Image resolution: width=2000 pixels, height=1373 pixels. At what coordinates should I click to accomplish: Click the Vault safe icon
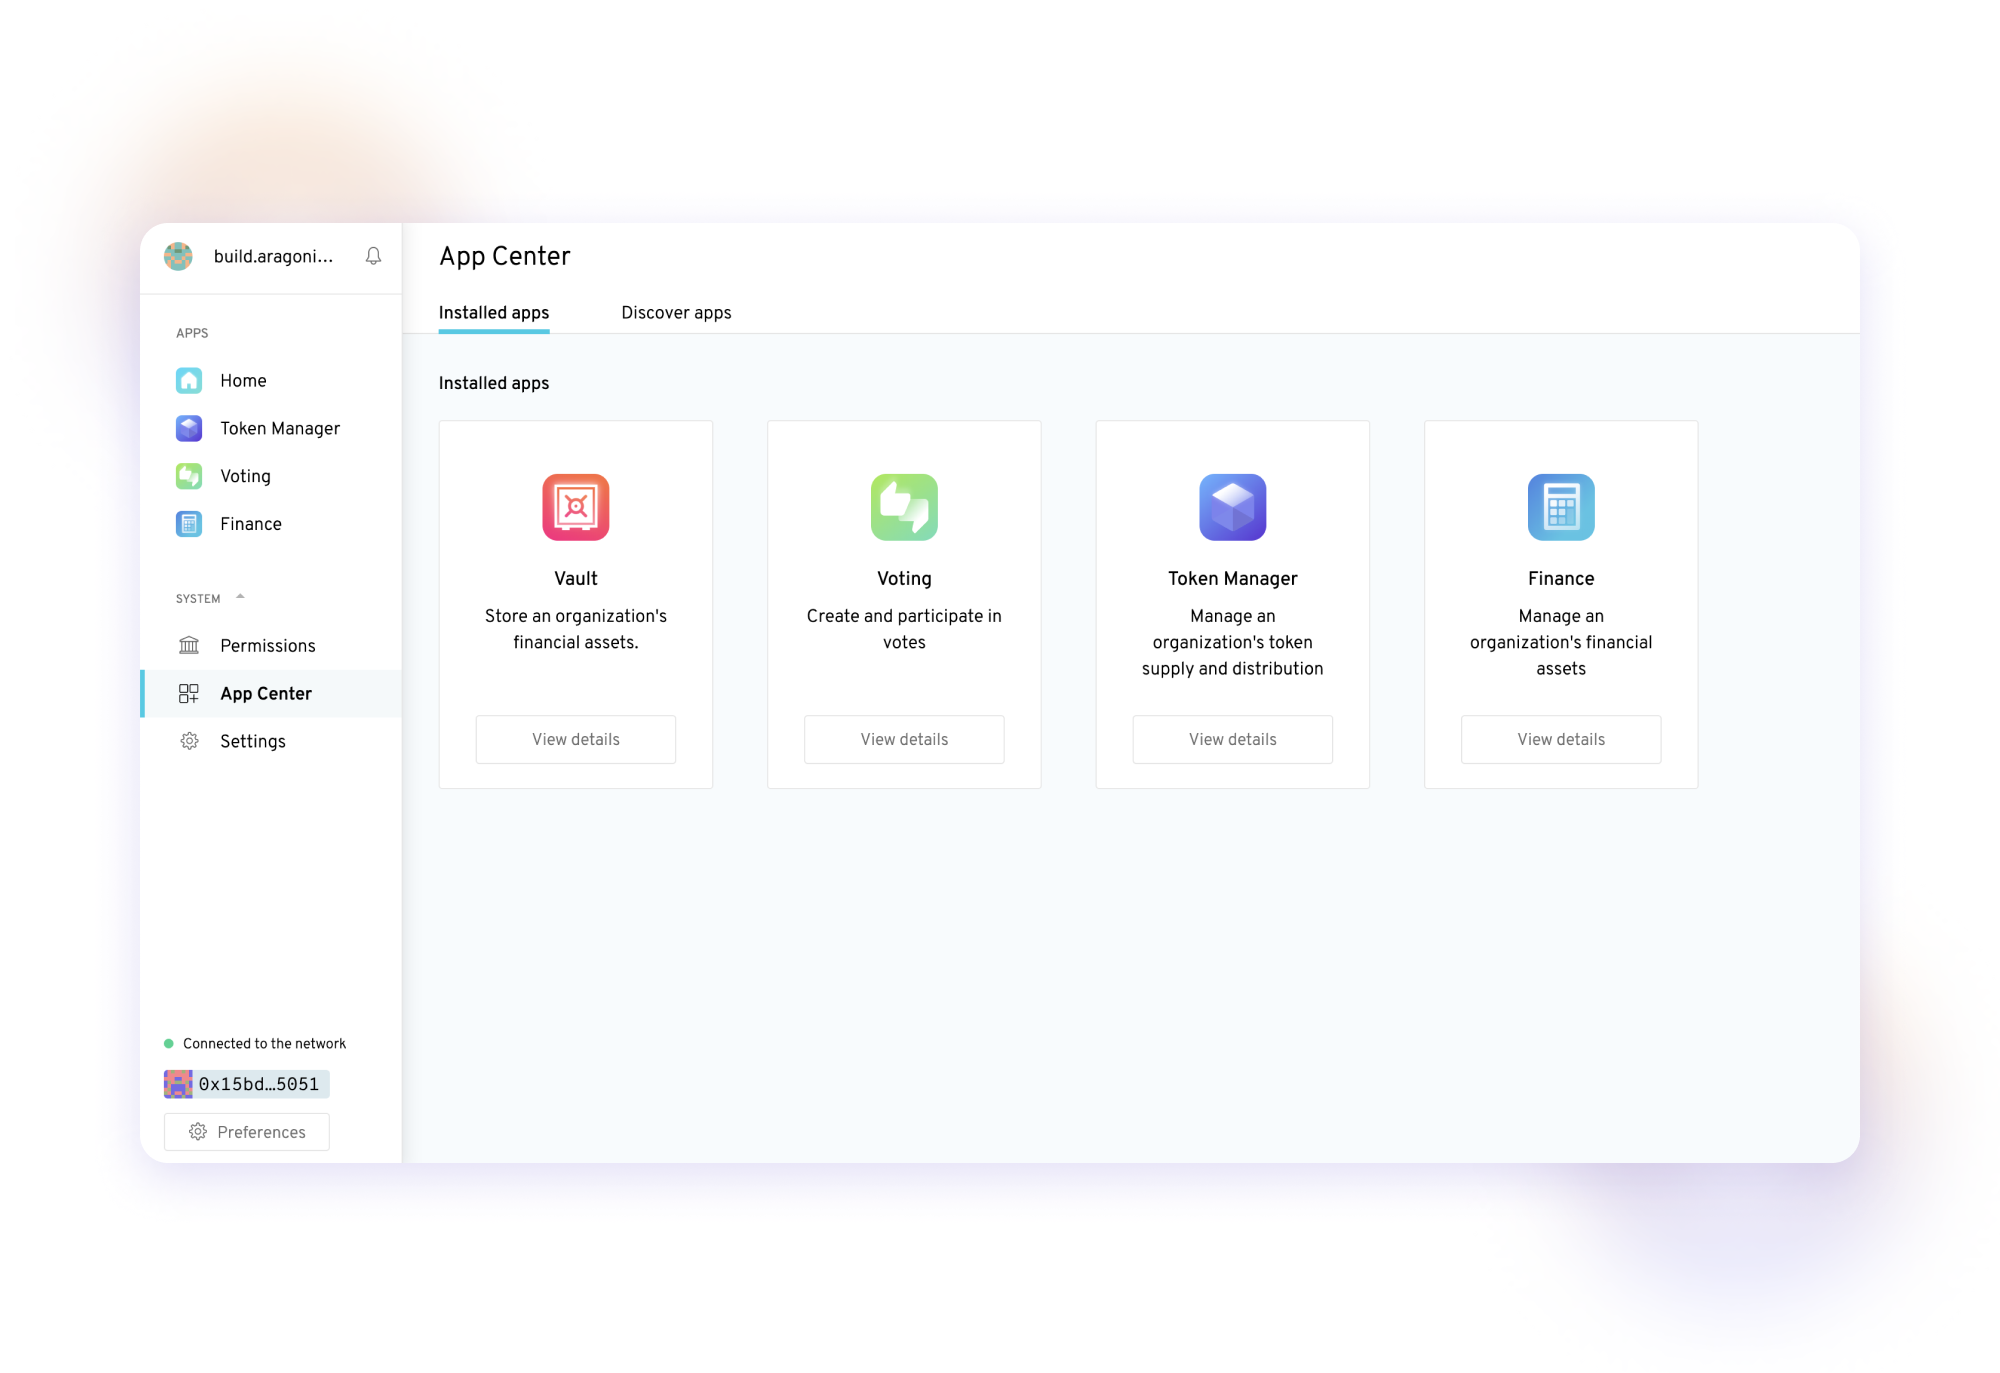click(x=575, y=507)
